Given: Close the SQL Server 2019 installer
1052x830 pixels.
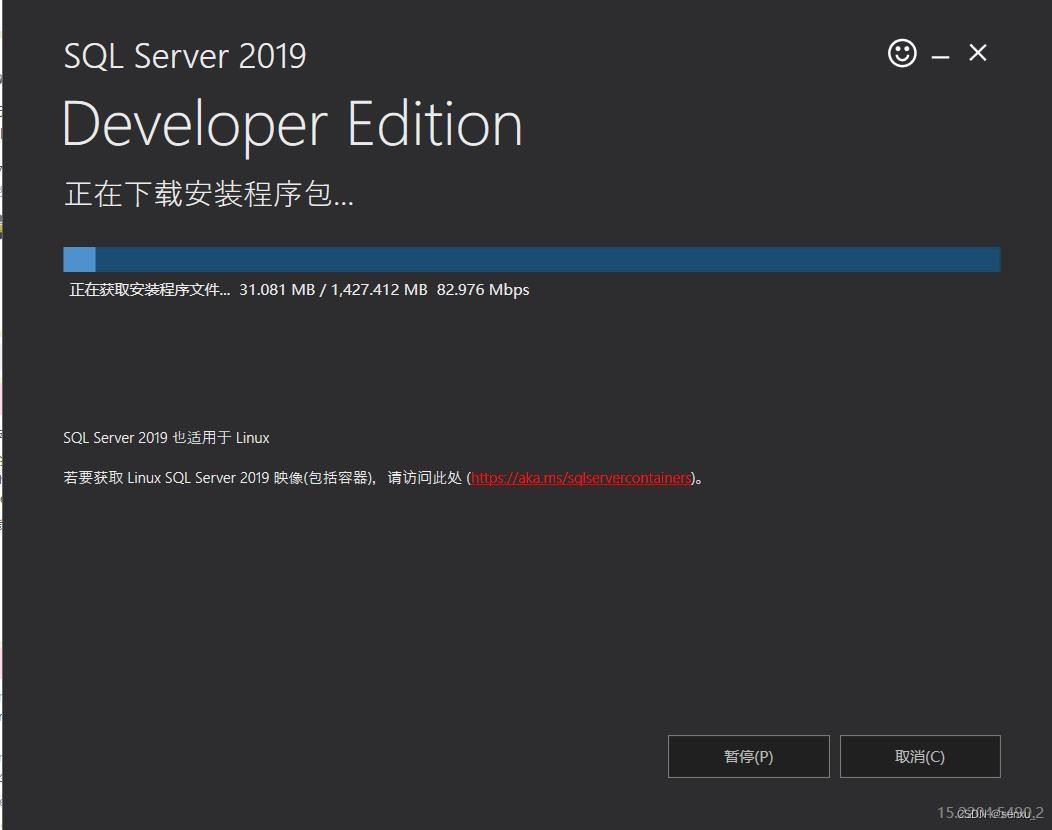Looking at the screenshot, I should click(x=978, y=53).
